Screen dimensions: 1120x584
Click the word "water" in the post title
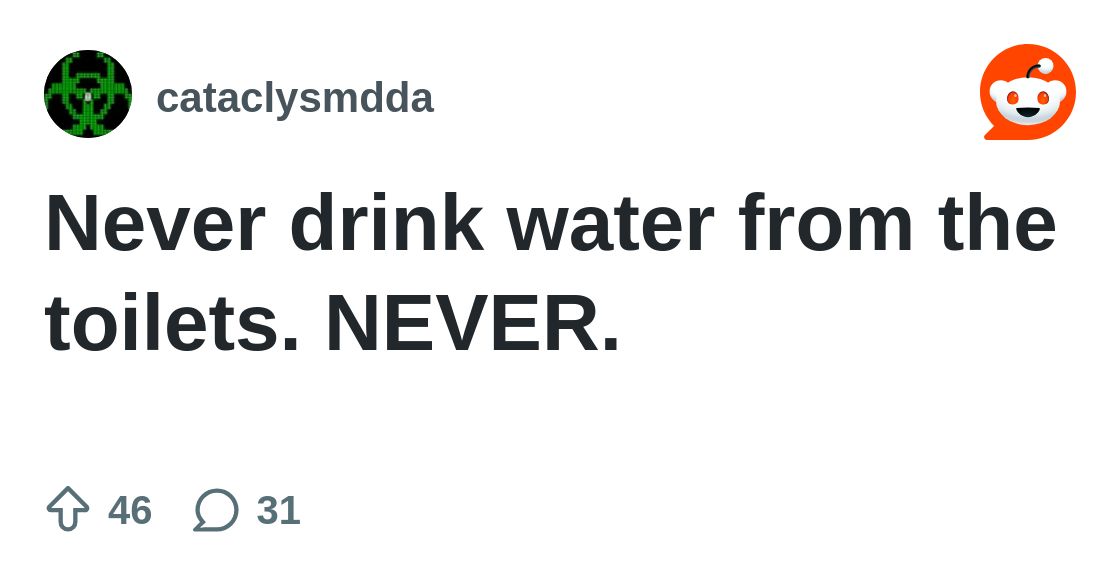(x=610, y=224)
